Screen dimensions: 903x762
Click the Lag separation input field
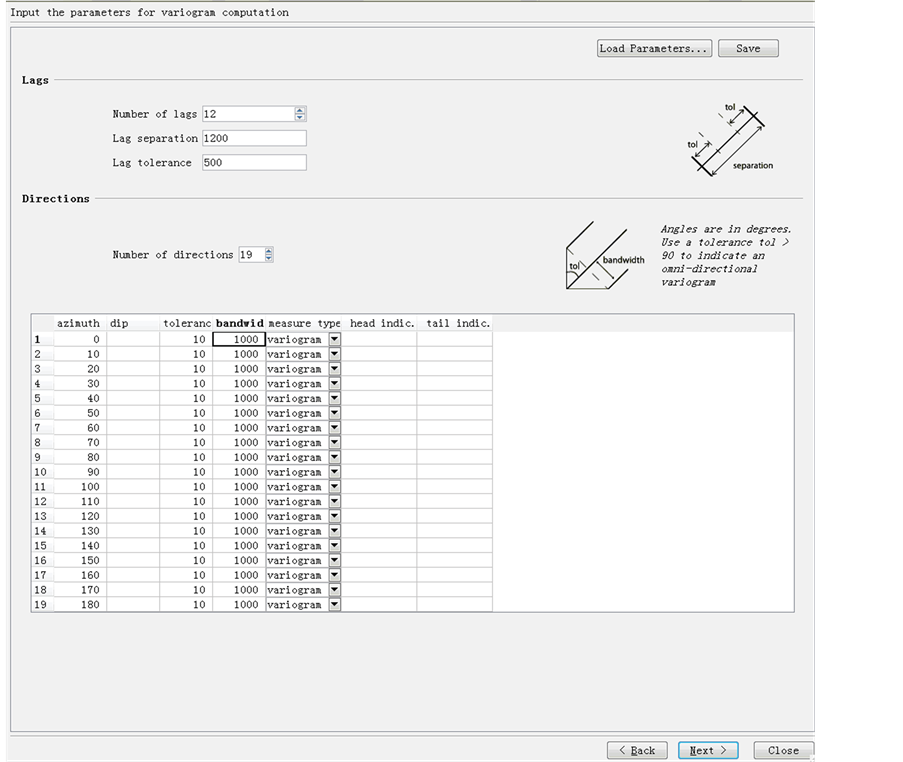pos(254,138)
